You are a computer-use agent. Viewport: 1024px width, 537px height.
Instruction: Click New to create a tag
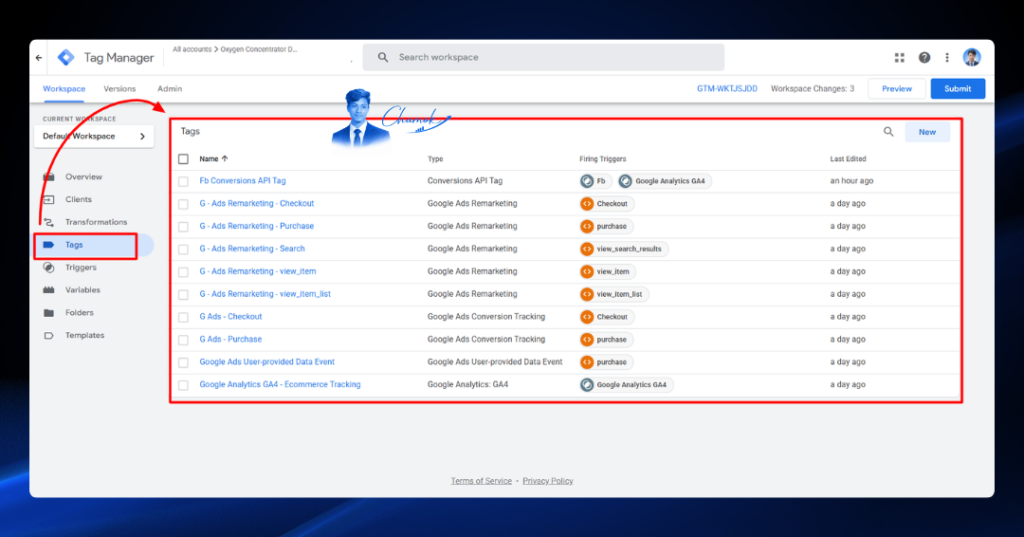tap(927, 132)
